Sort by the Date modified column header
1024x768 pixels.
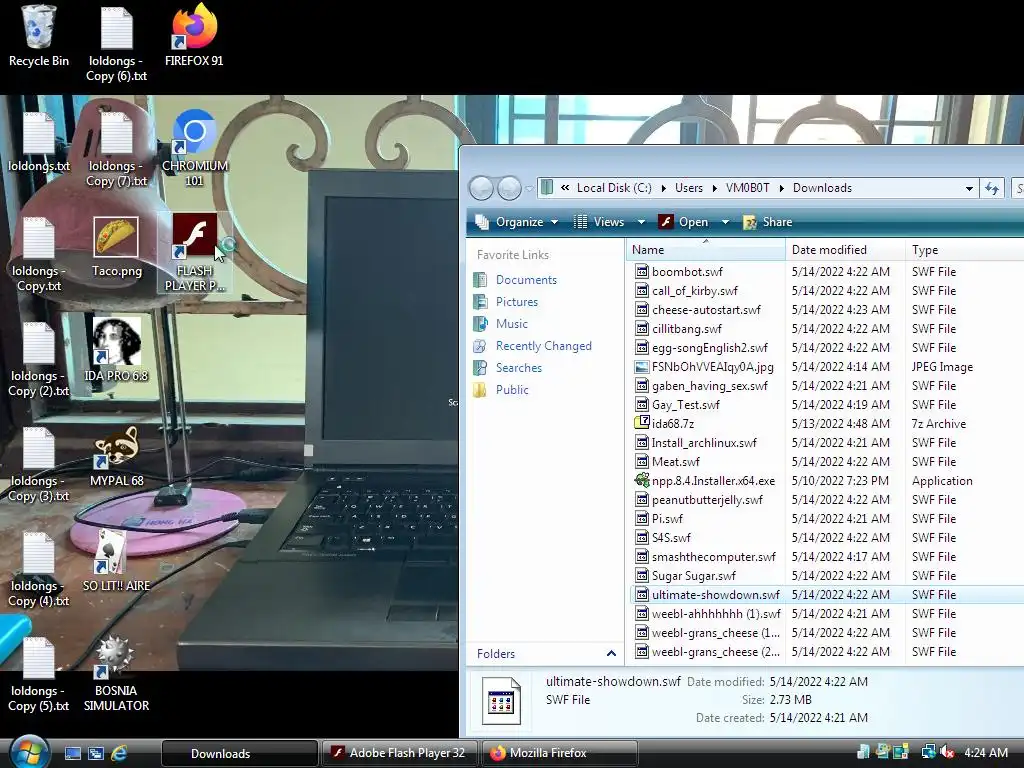[845, 249]
